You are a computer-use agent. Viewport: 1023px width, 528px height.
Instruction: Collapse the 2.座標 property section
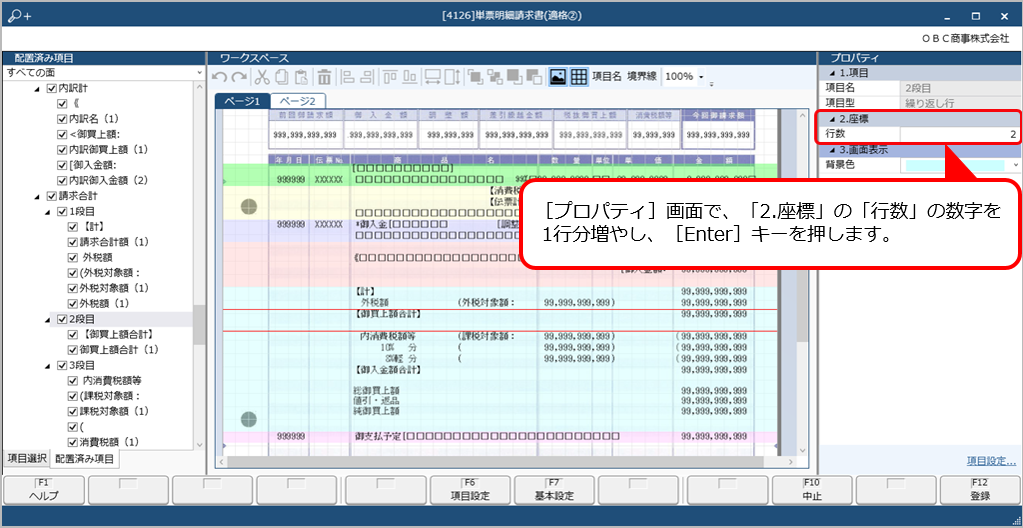[831, 119]
